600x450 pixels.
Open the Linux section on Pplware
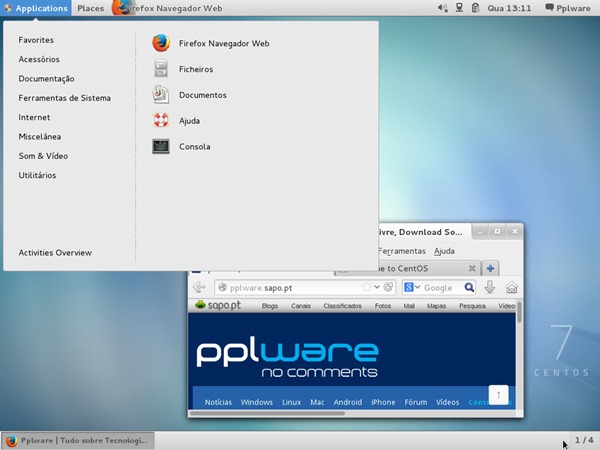coord(292,402)
